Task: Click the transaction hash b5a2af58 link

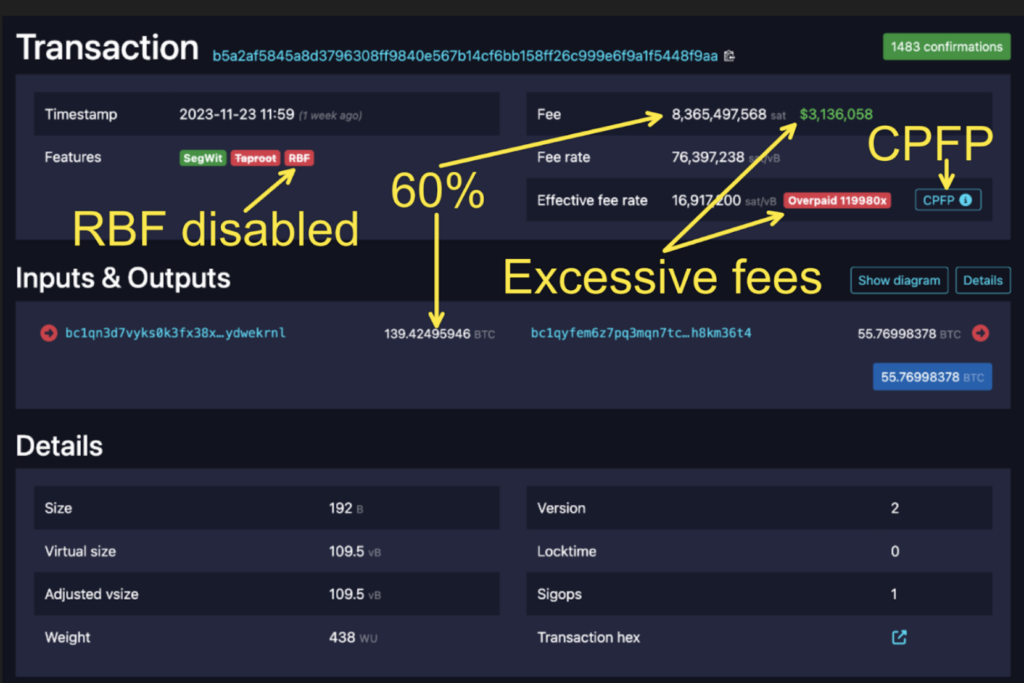Action: click(464, 56)
